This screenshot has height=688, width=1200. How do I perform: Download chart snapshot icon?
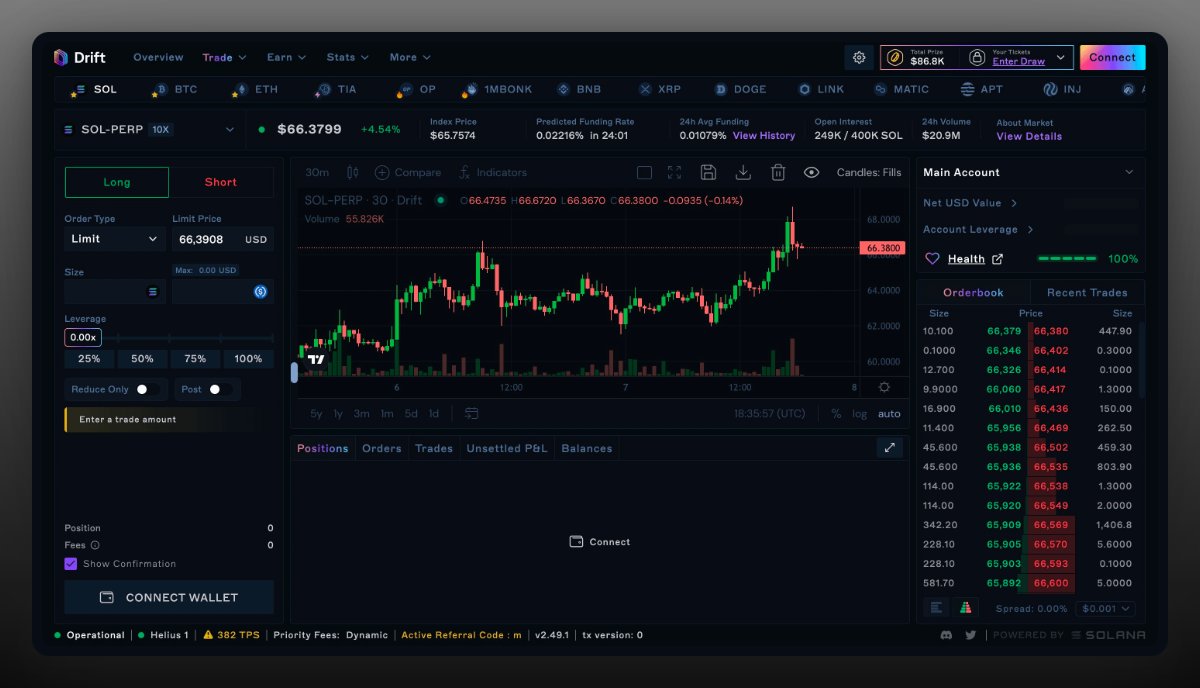(x=743, y=172)
